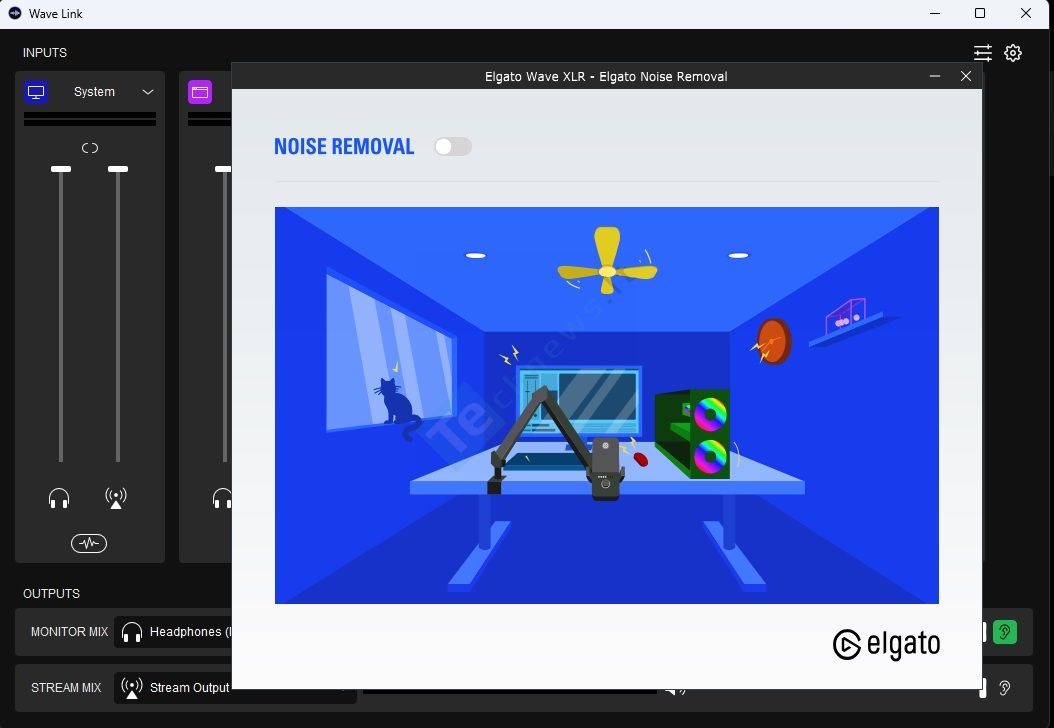
Task: Expand the System input dropdown chevron
Action: [x=148, y=92]
